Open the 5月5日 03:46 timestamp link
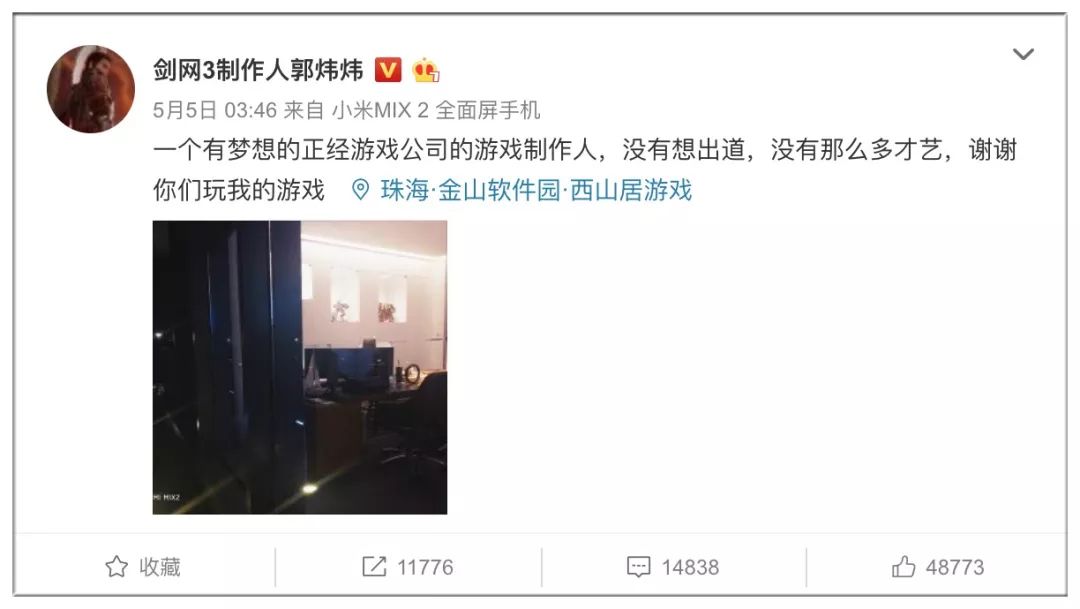The image size is (1080, 609). (x=215, y=110)
